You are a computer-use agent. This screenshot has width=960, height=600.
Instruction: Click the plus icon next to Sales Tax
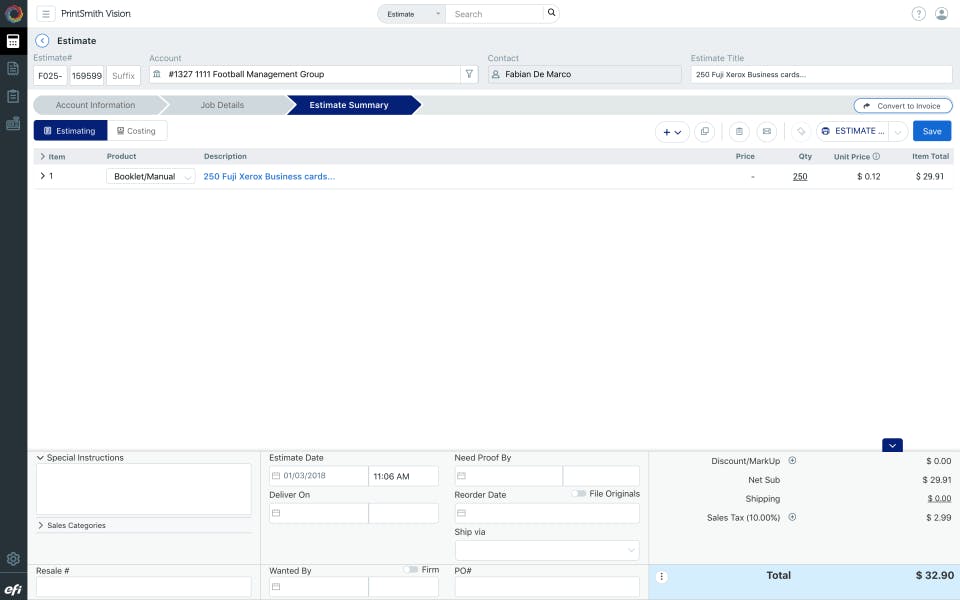(792, 517)
